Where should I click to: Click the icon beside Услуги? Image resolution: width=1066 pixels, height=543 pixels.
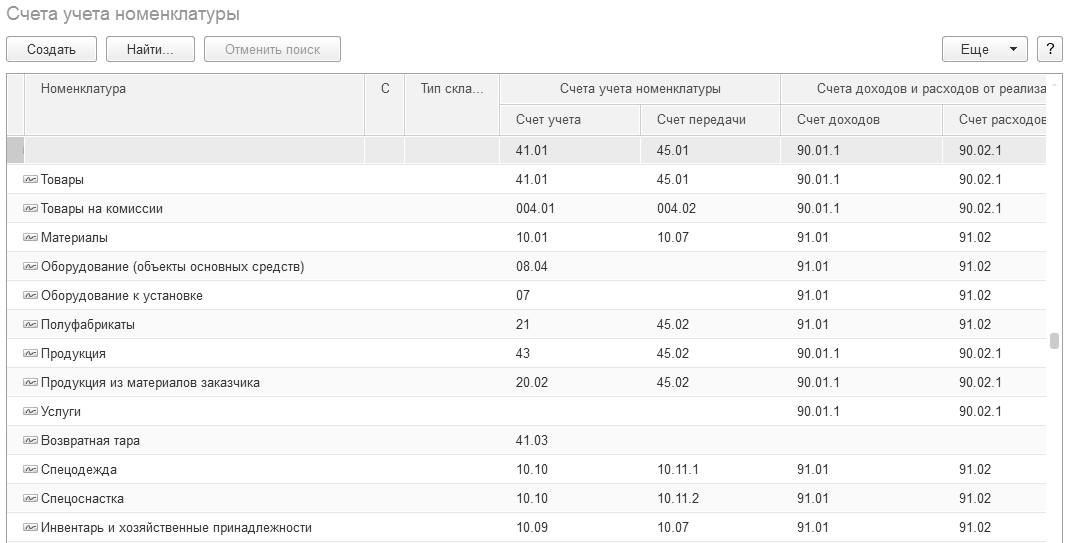tap(30, 412)
